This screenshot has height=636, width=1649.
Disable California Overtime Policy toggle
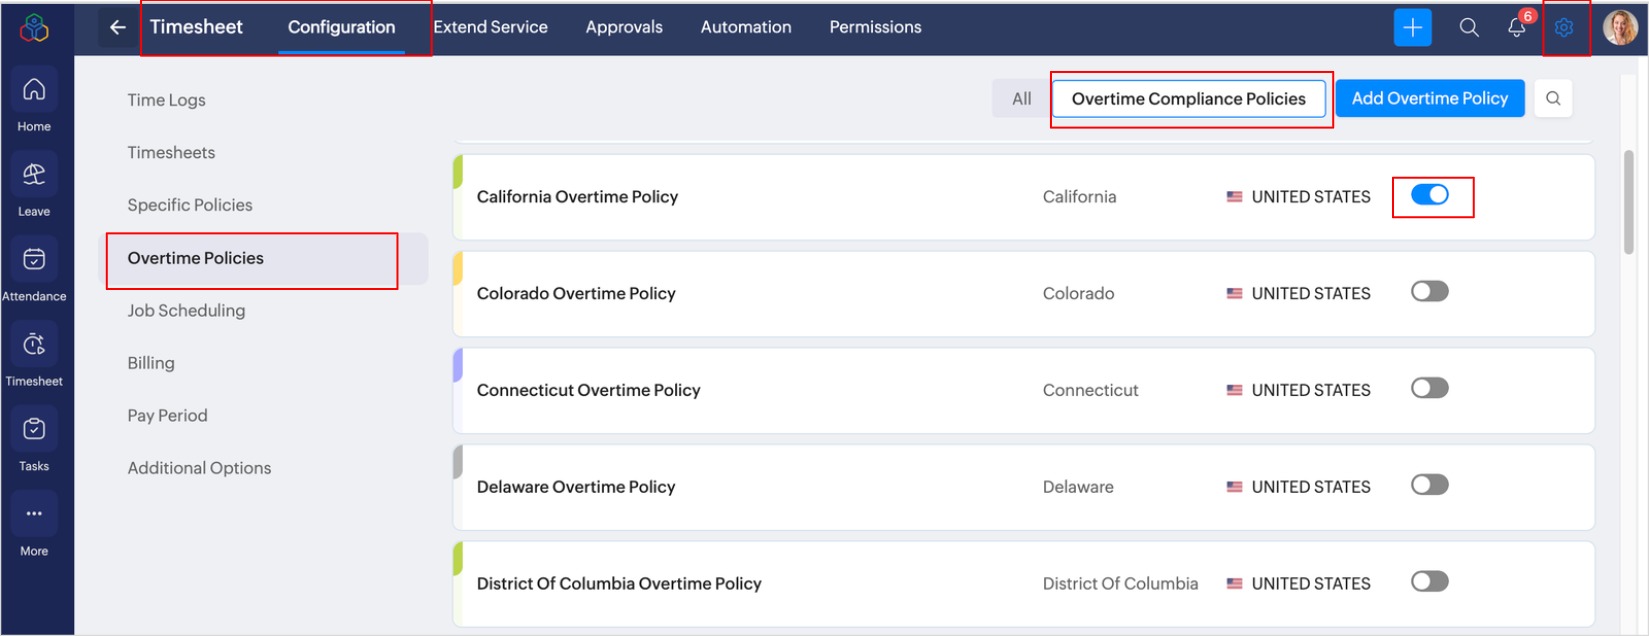(1430, 195)
